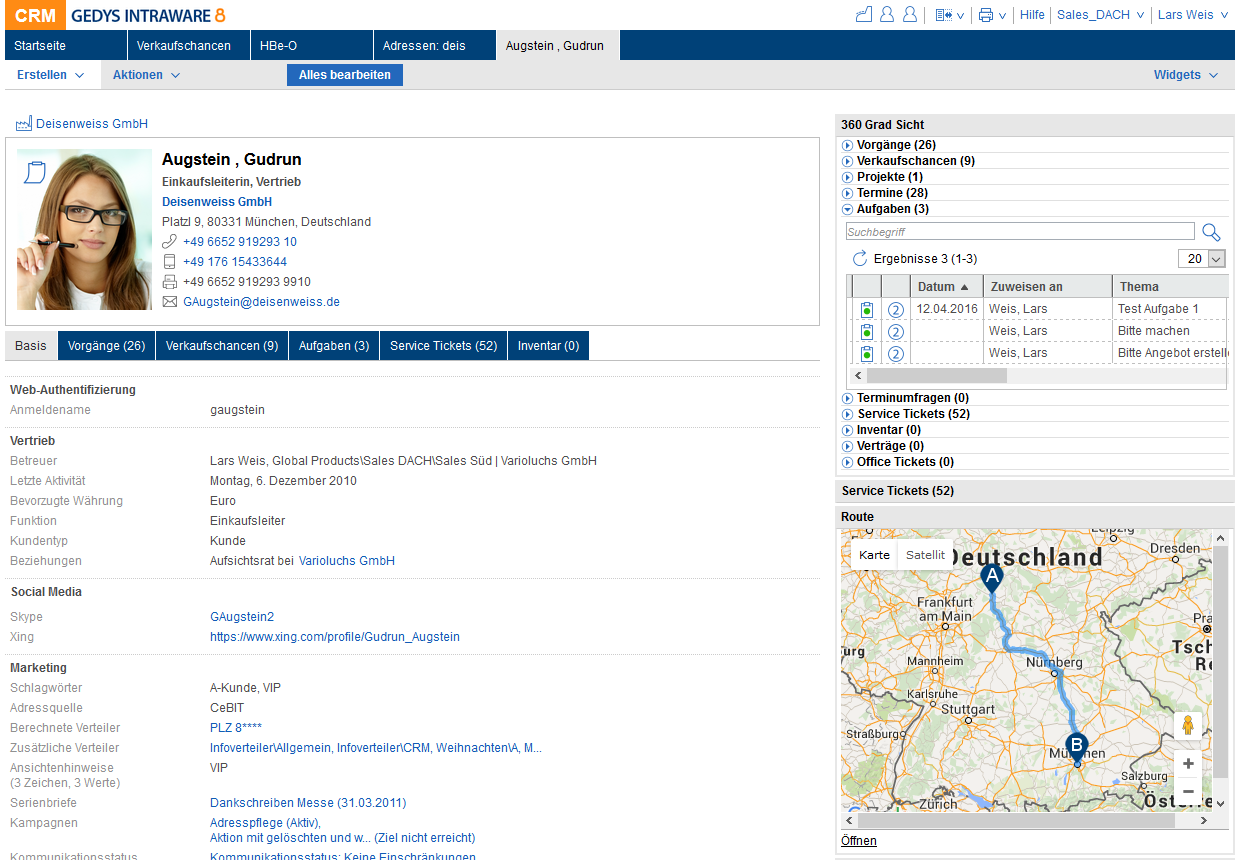Sort by the Datum column header
This screenshot has height=860, width=1242.
(x=946, y=287)
